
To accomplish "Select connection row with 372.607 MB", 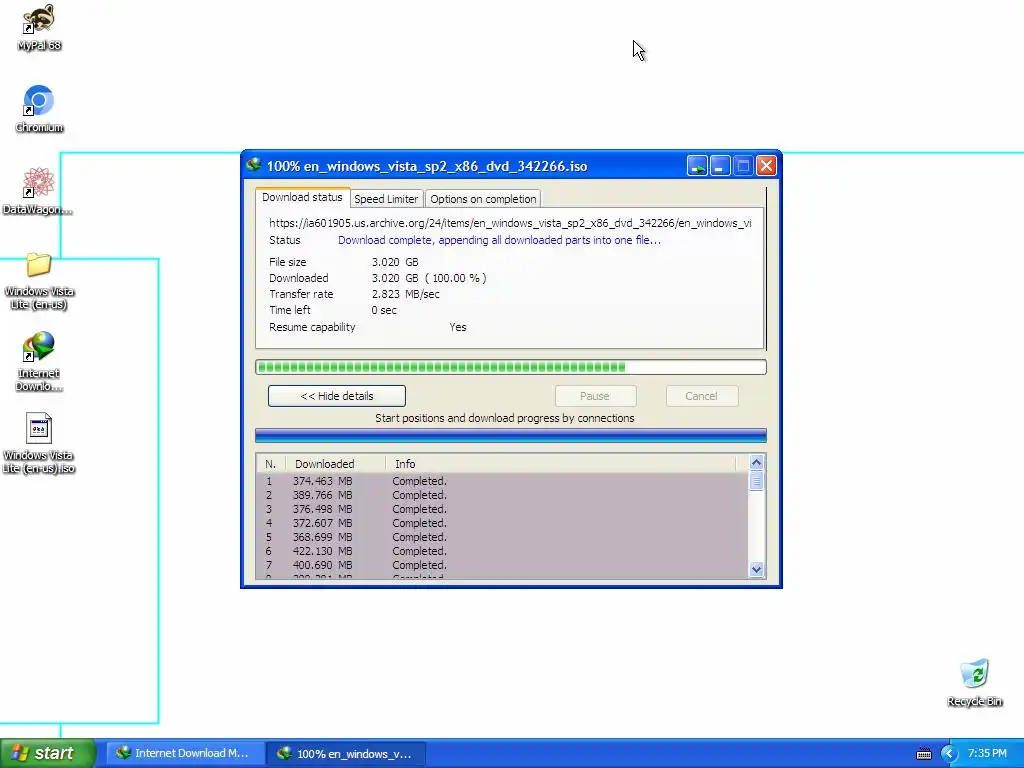I will [502, 523].
